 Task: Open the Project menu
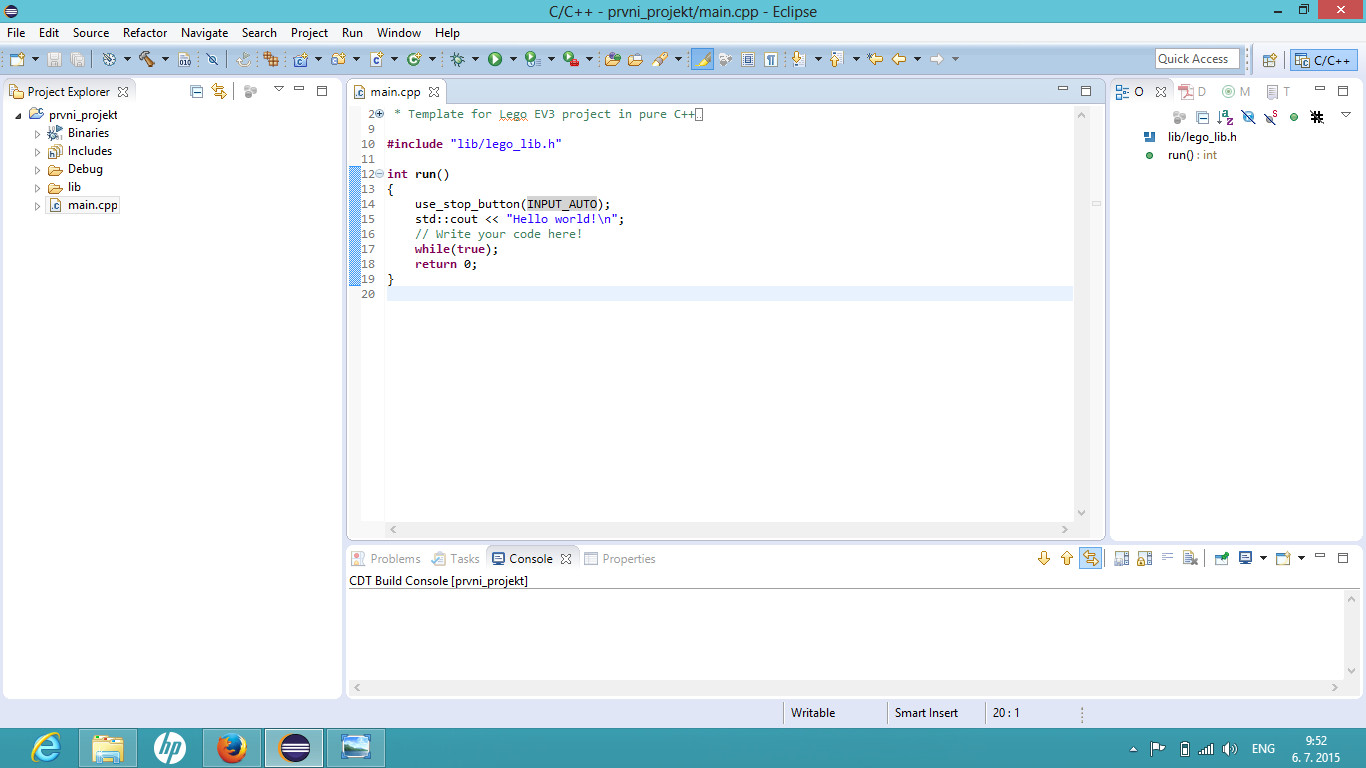point(309,33)
